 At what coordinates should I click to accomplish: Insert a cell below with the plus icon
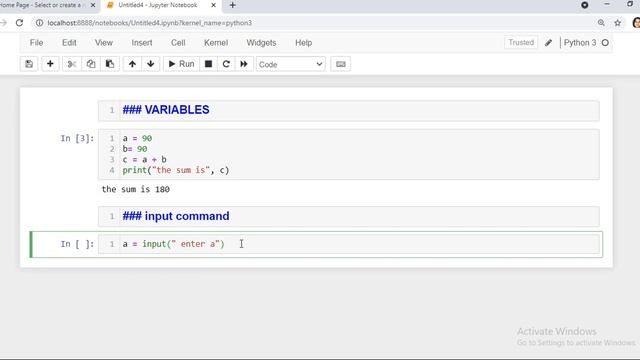pyautogui.click(x=50, y=64)
